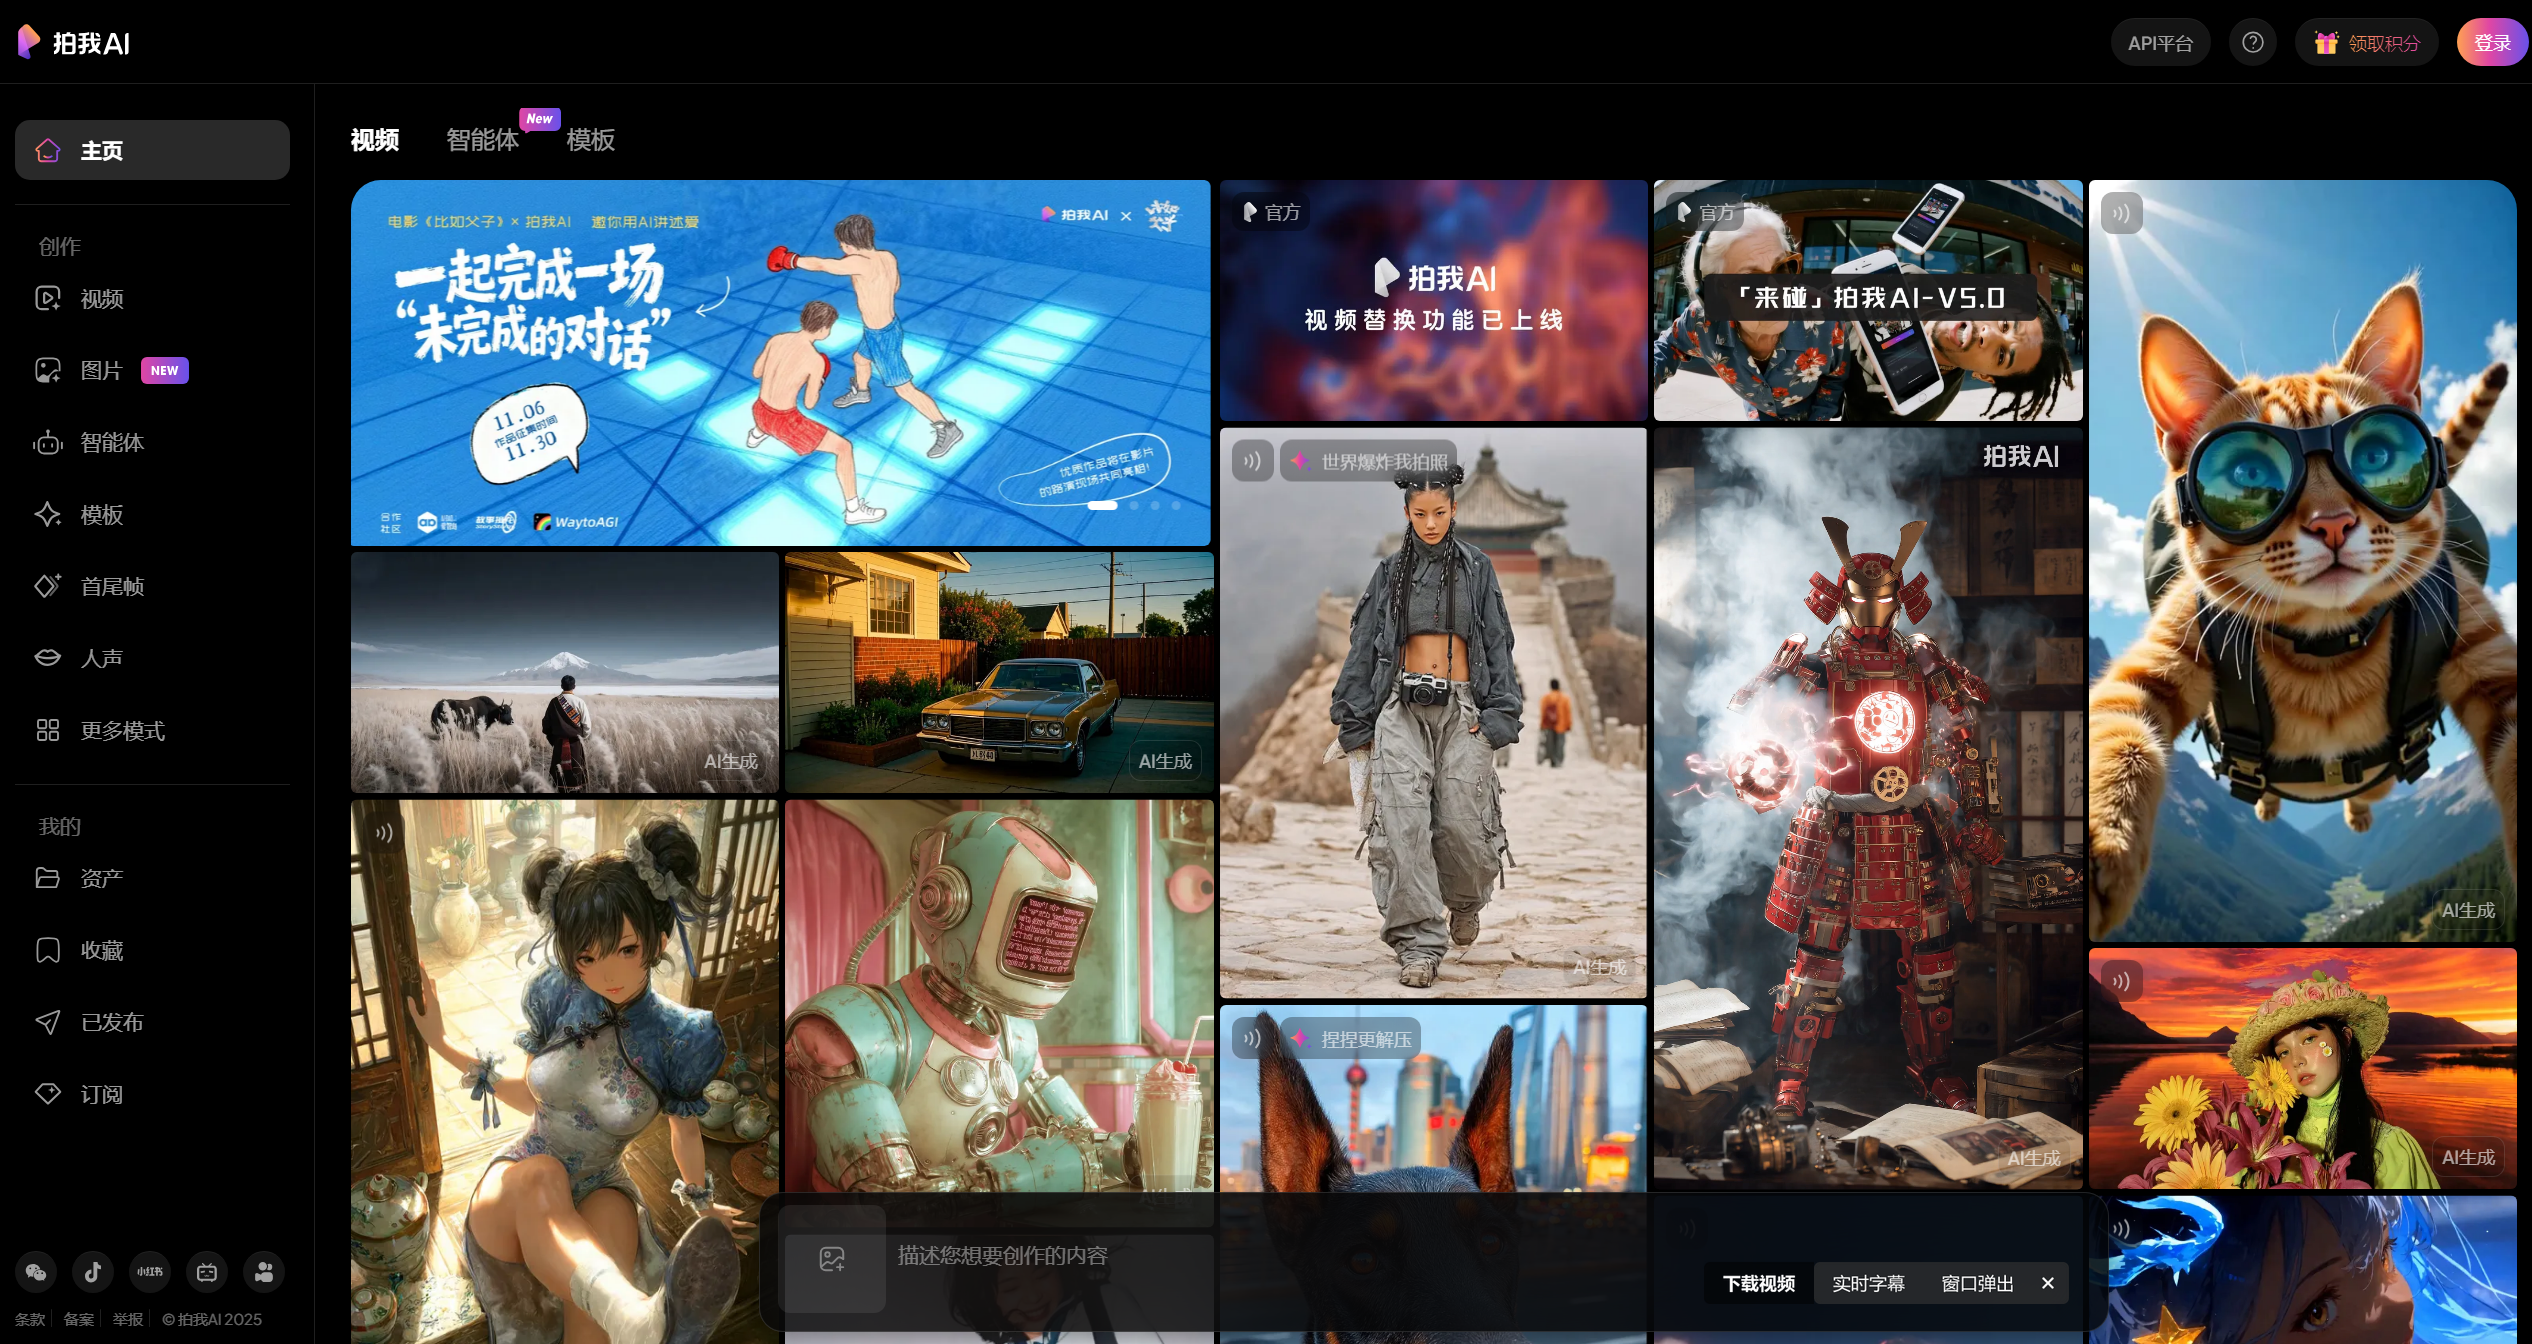Unmute sound on the goggles cat video
Image resolution: width=2532 pixels, height=1344 pixels.
coord(2121,213)
